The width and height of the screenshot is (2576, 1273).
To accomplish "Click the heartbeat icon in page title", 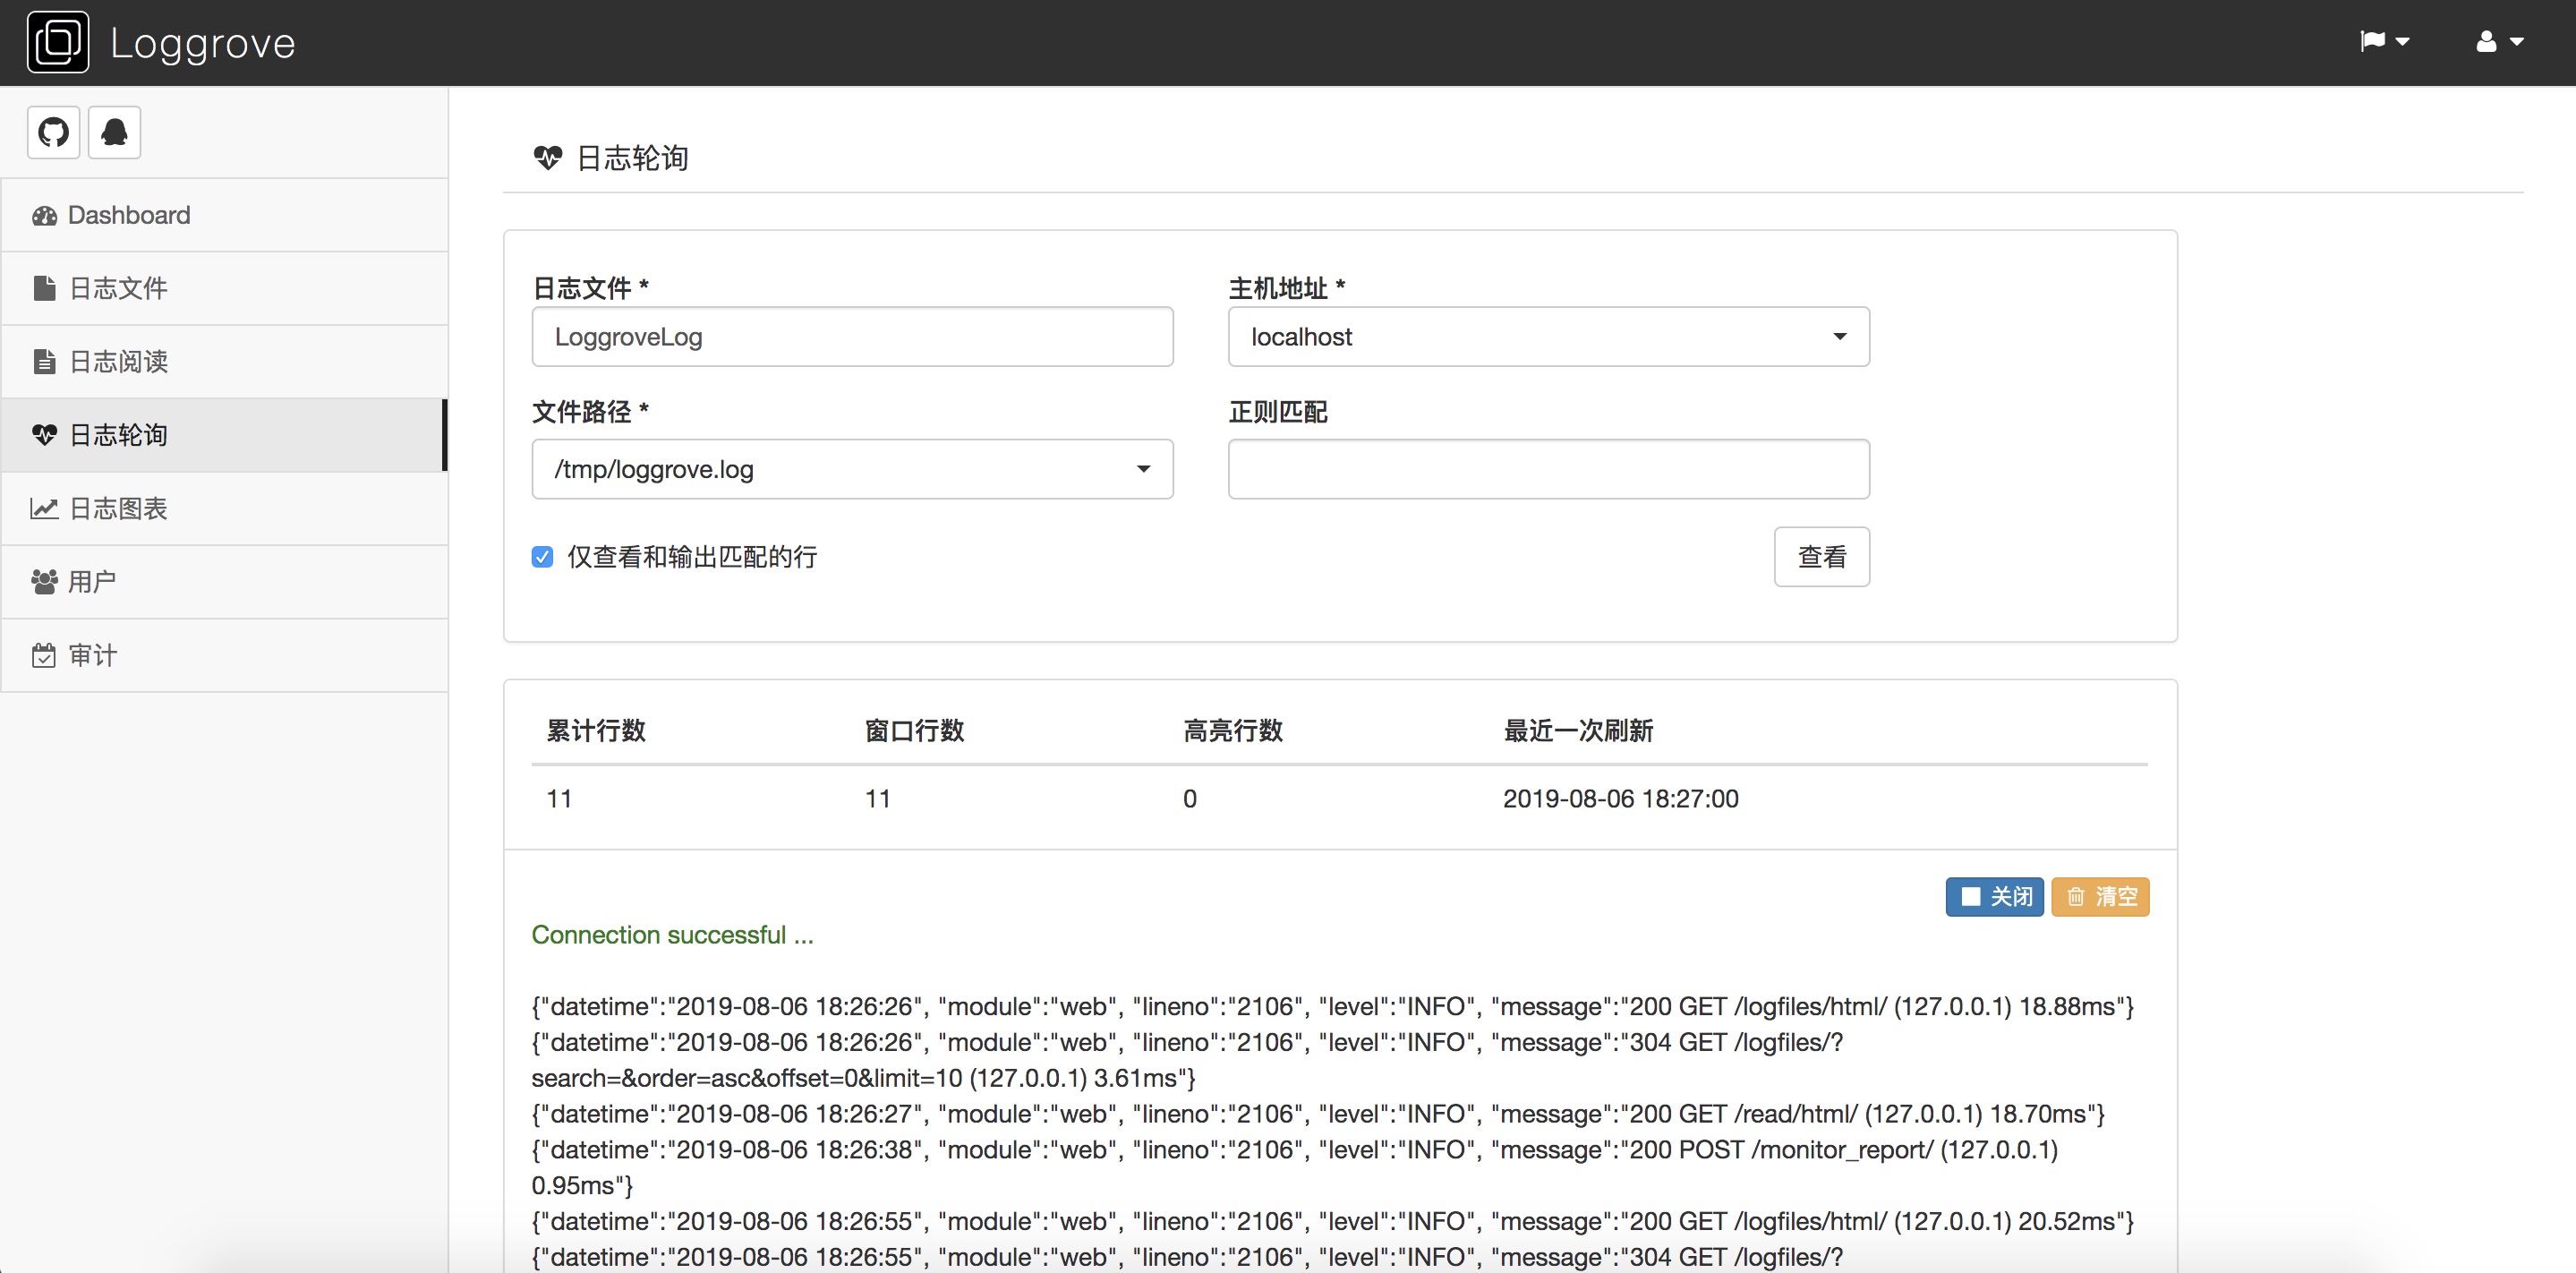I will [548, 158].
